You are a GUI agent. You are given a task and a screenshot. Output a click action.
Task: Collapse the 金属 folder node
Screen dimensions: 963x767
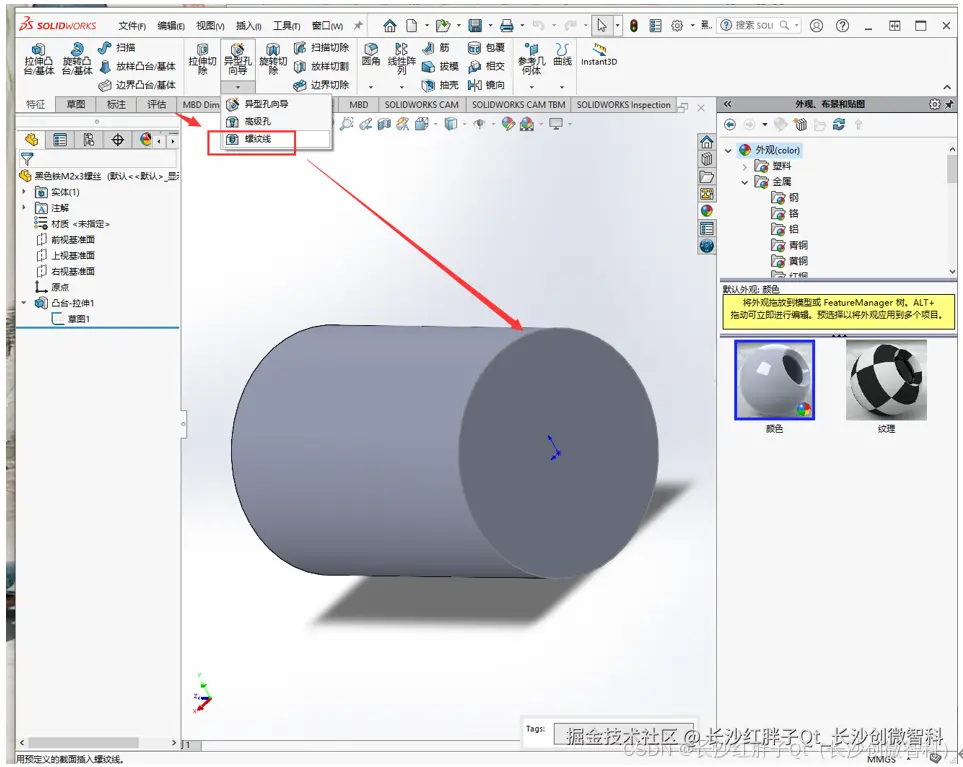tap(744, 182)
